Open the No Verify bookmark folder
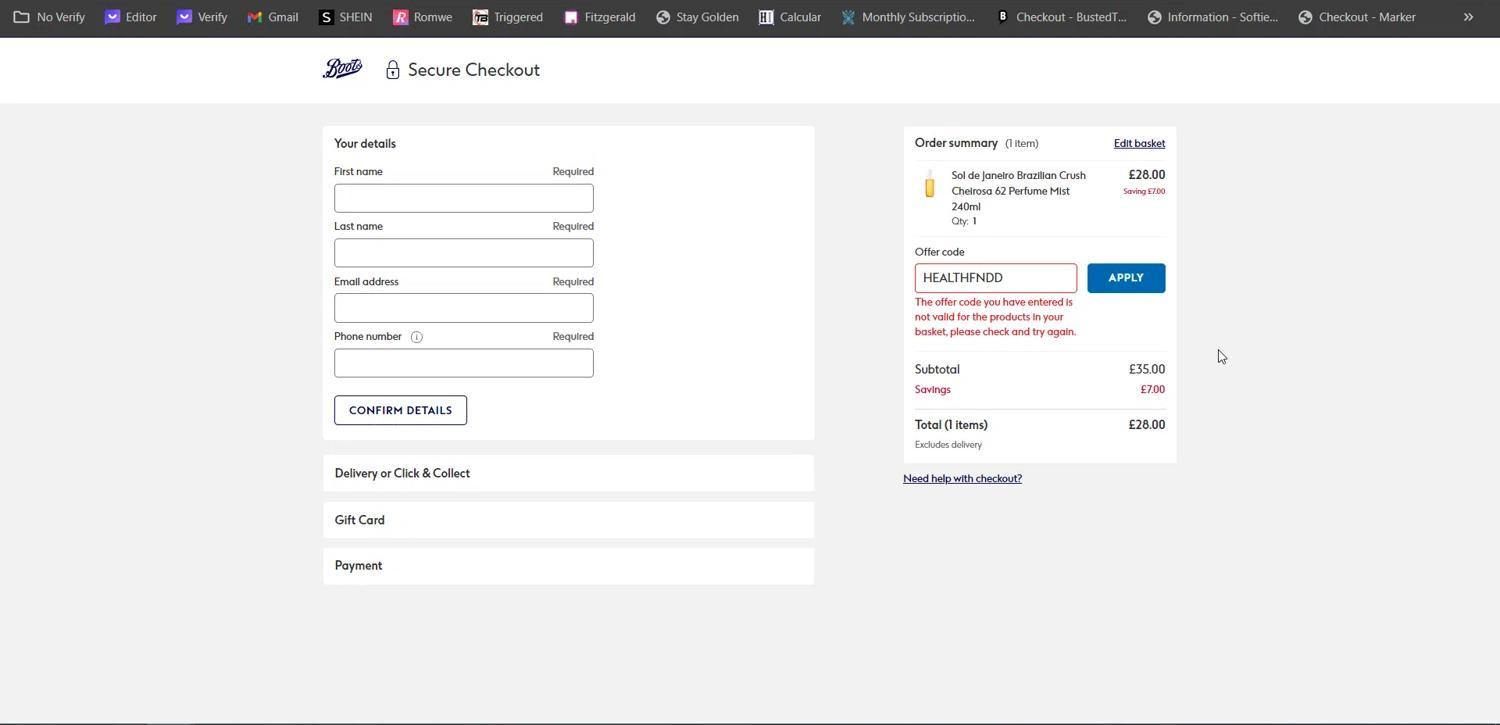This screenshot has width=1500, height=725. coord(49,17)
